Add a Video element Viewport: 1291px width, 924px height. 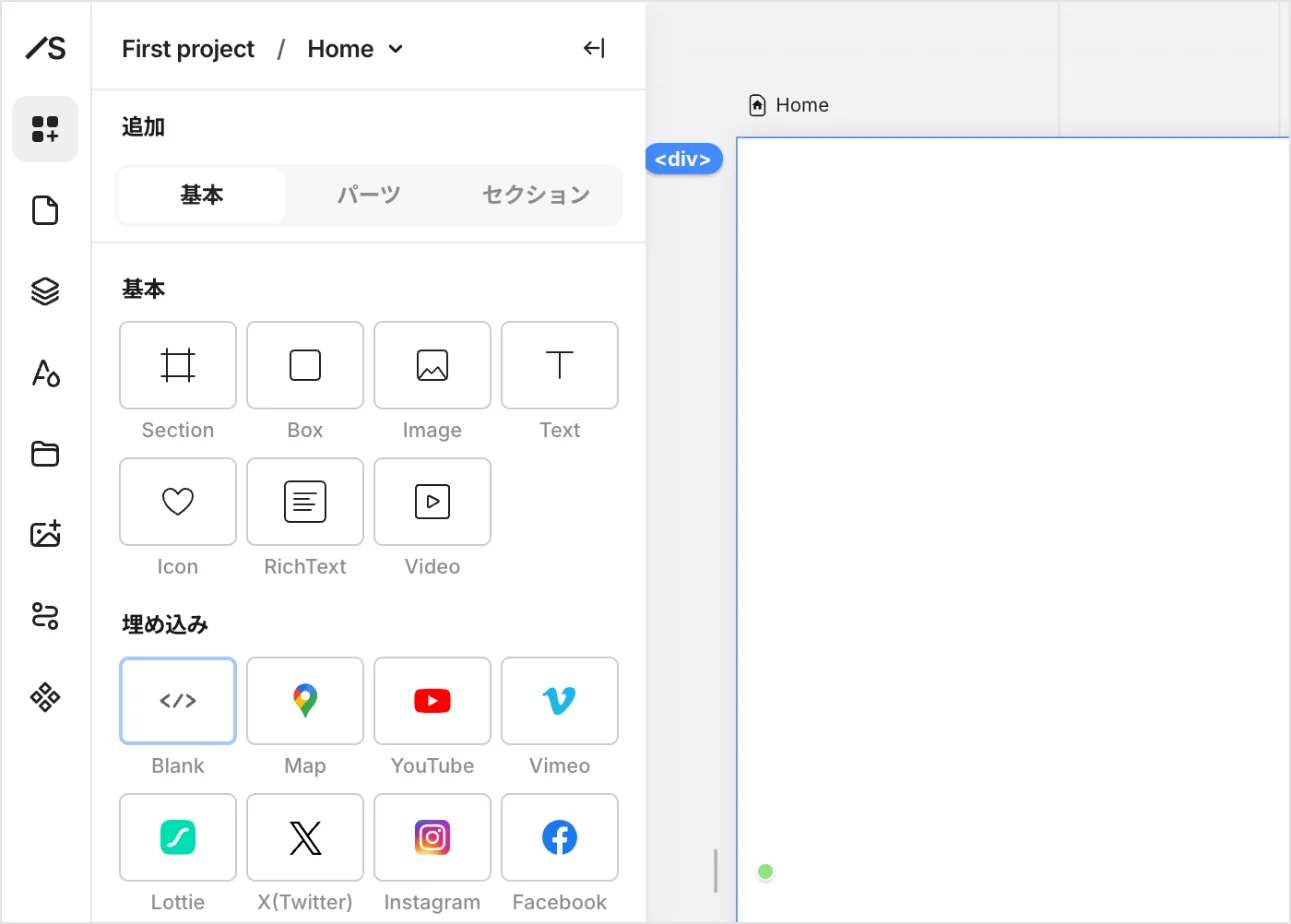pos(432,501)
